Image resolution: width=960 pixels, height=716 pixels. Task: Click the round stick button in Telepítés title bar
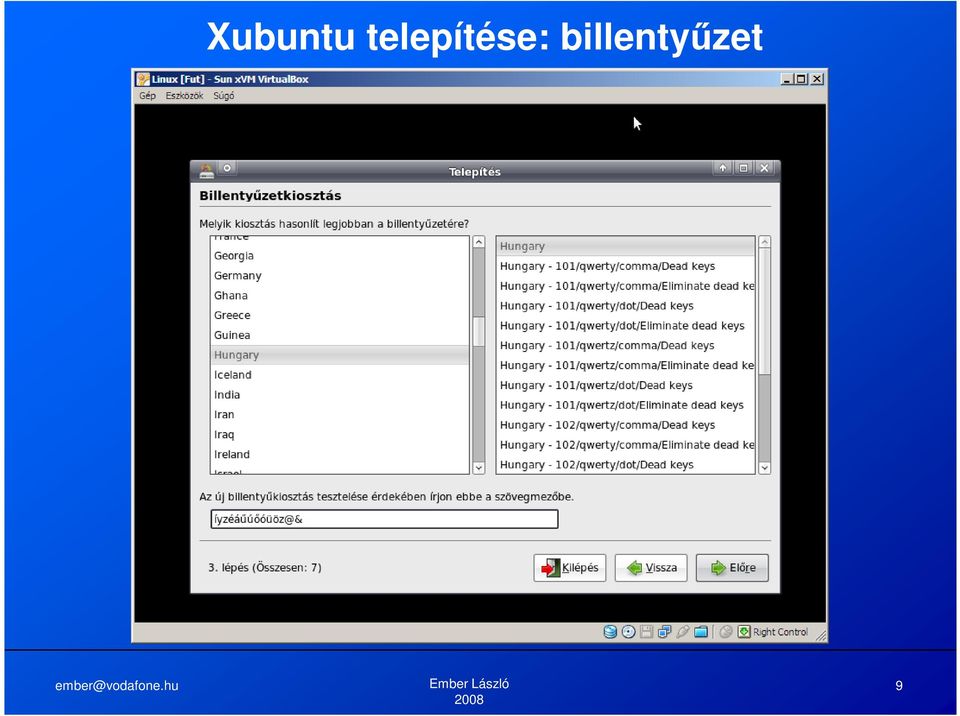point(227,168)
